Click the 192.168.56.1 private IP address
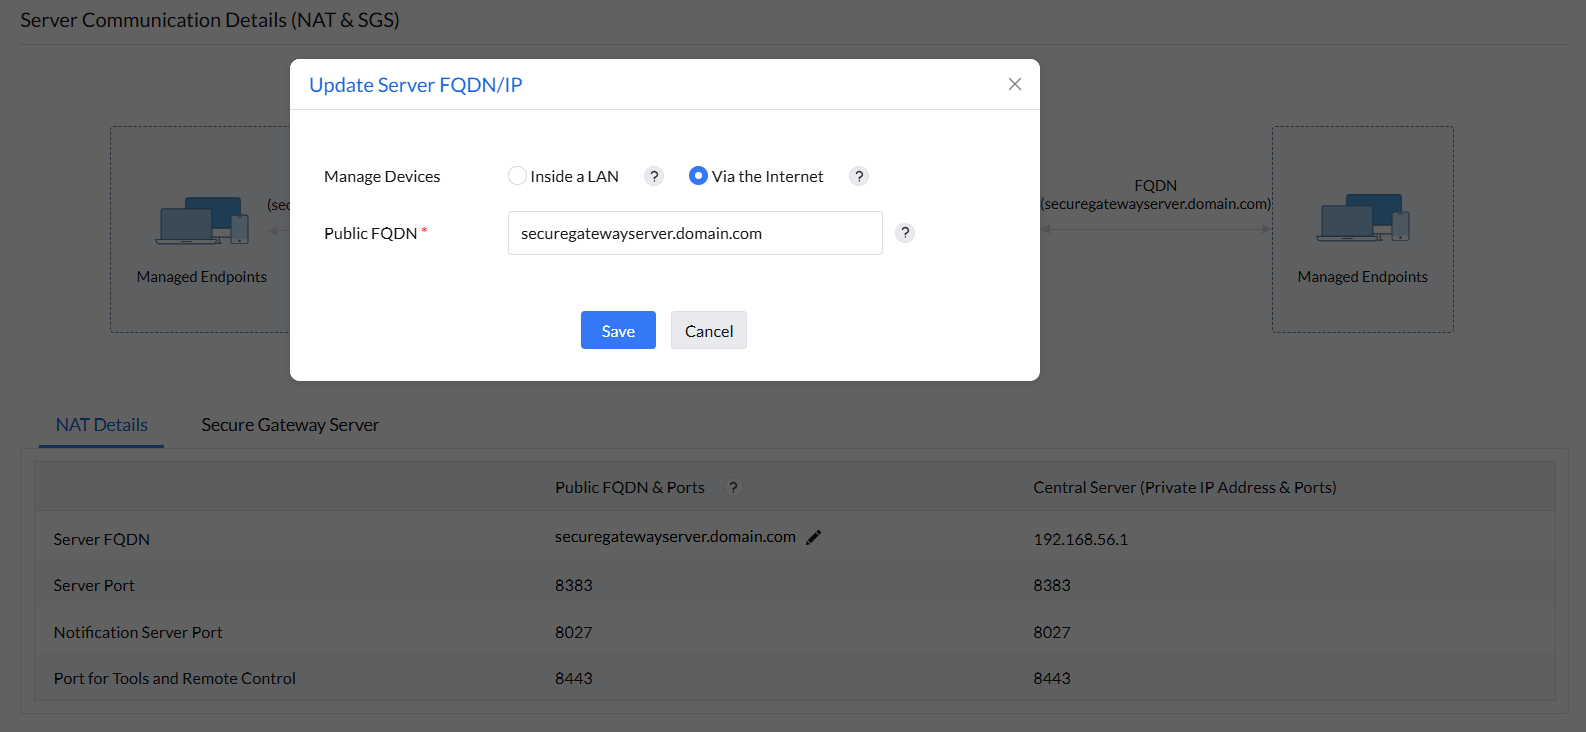This screenshot has width=1586, height=732. pyautogui.click(x=1080, y=539)
